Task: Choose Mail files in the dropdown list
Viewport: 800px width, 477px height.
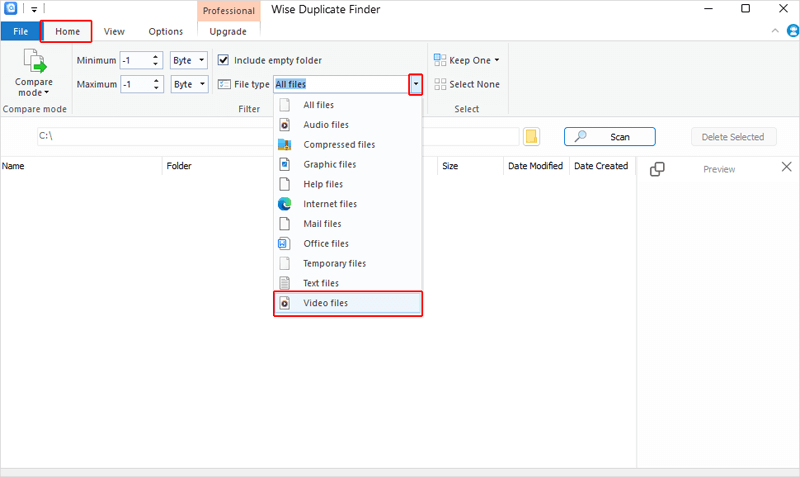Action: coord(348,224)
